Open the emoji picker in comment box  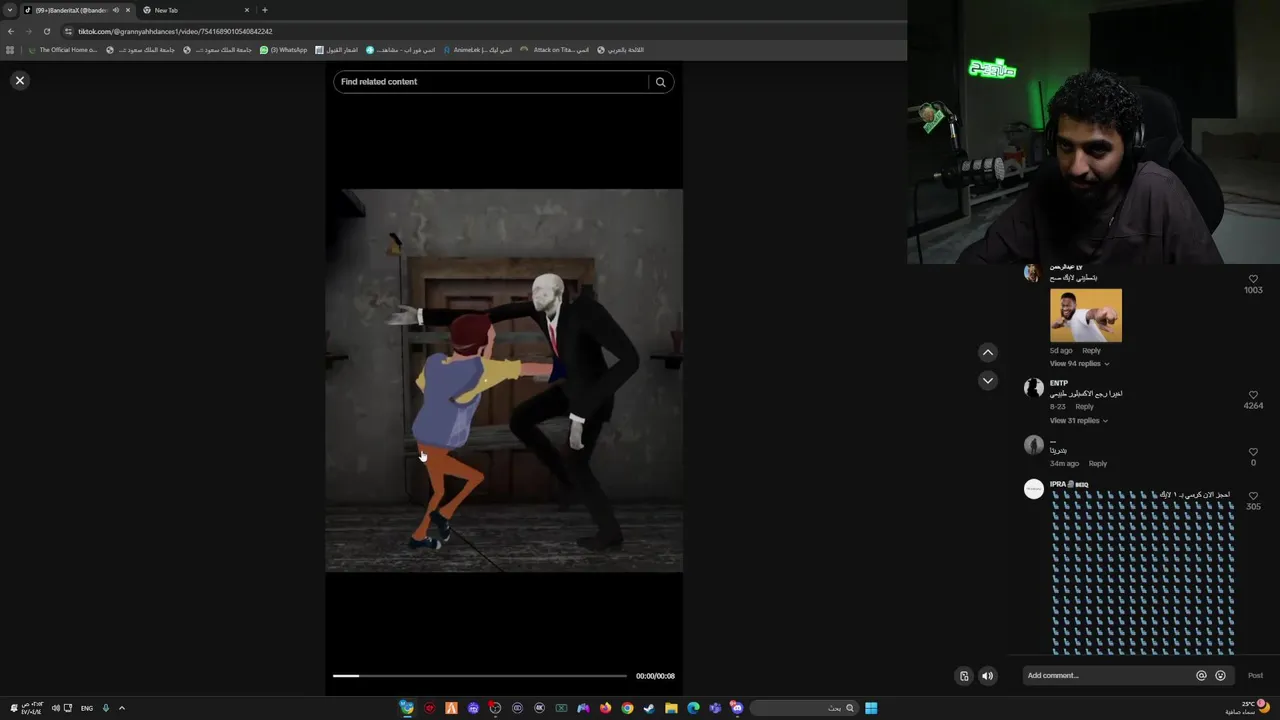[1220, 676]
